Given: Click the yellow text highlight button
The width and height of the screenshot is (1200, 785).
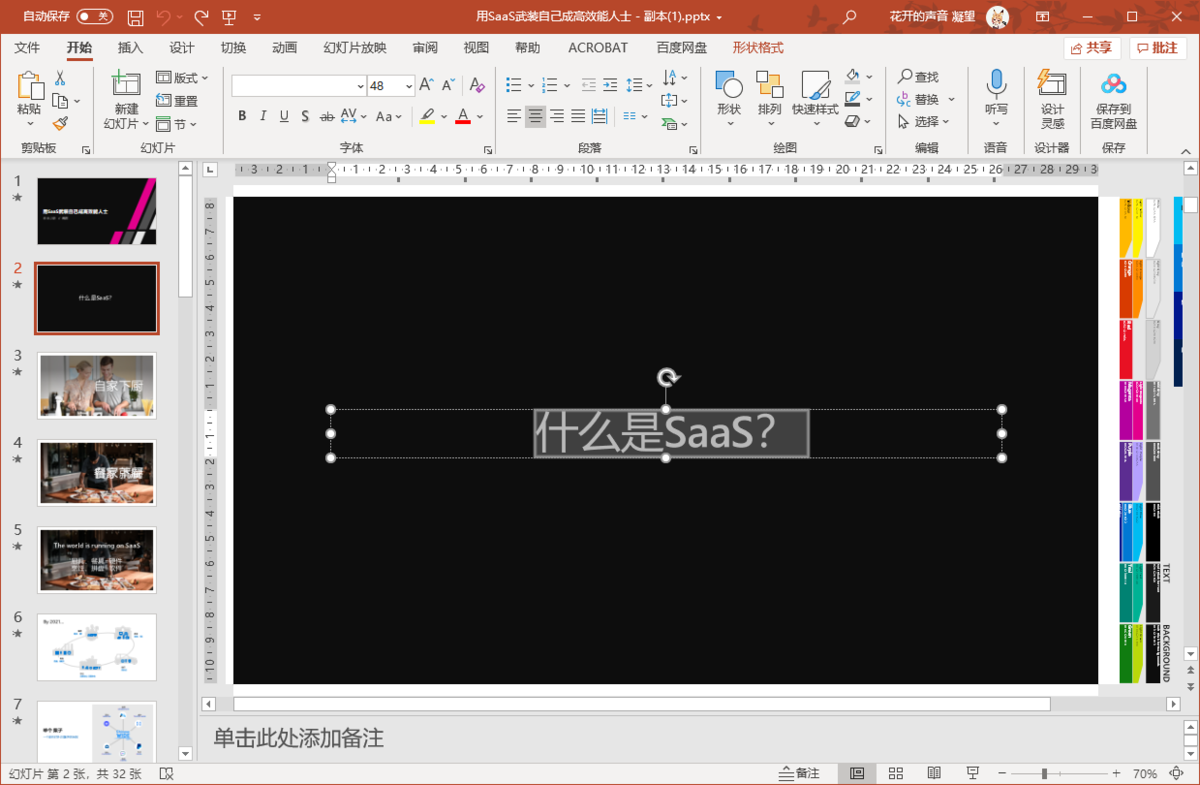Looking at the screenshot, I should click(427, 117).
